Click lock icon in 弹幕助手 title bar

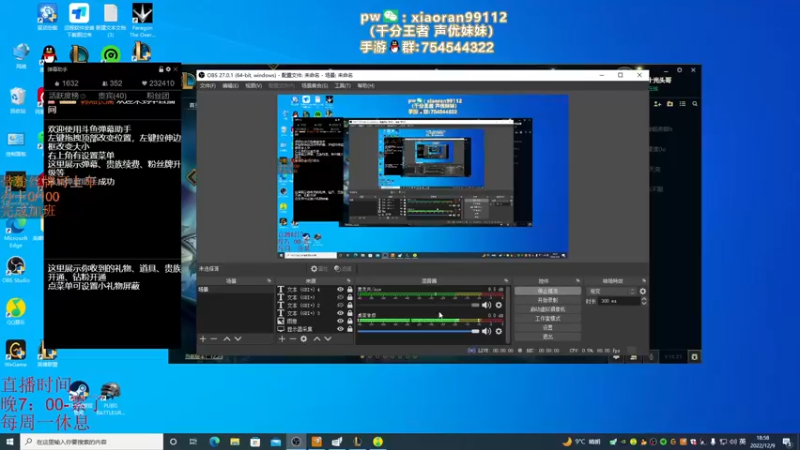pos(161,69)
